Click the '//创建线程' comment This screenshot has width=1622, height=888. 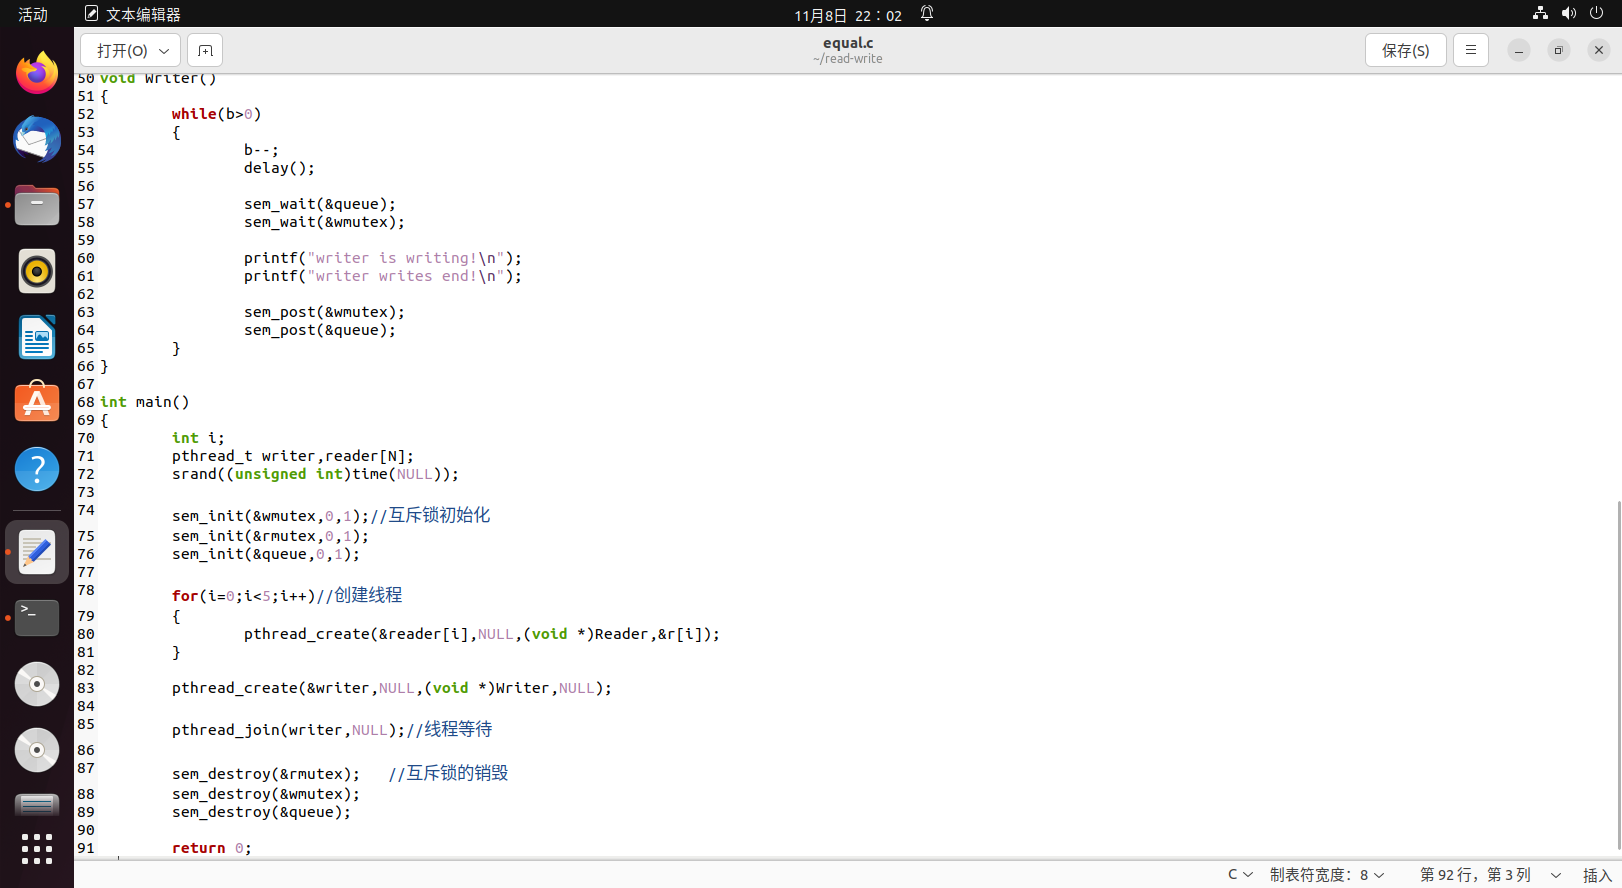point(359,595)
